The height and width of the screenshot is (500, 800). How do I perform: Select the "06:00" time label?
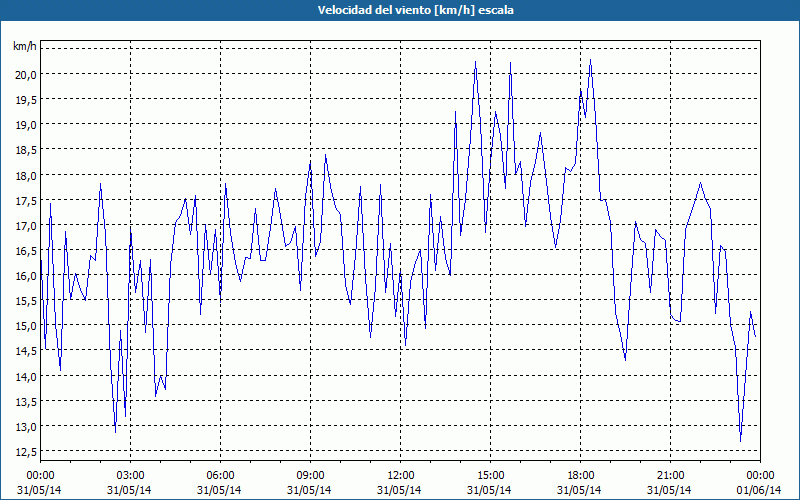(x=220, y=476)
